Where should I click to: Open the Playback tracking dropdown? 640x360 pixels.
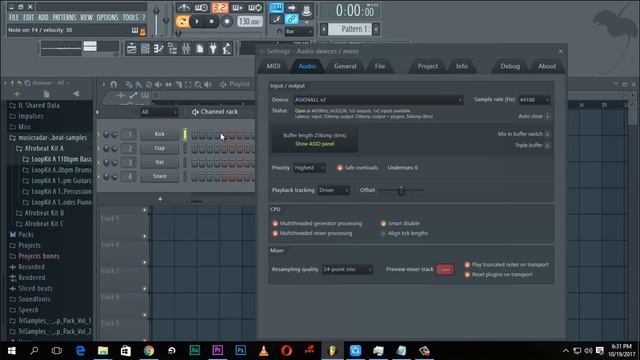333,190
